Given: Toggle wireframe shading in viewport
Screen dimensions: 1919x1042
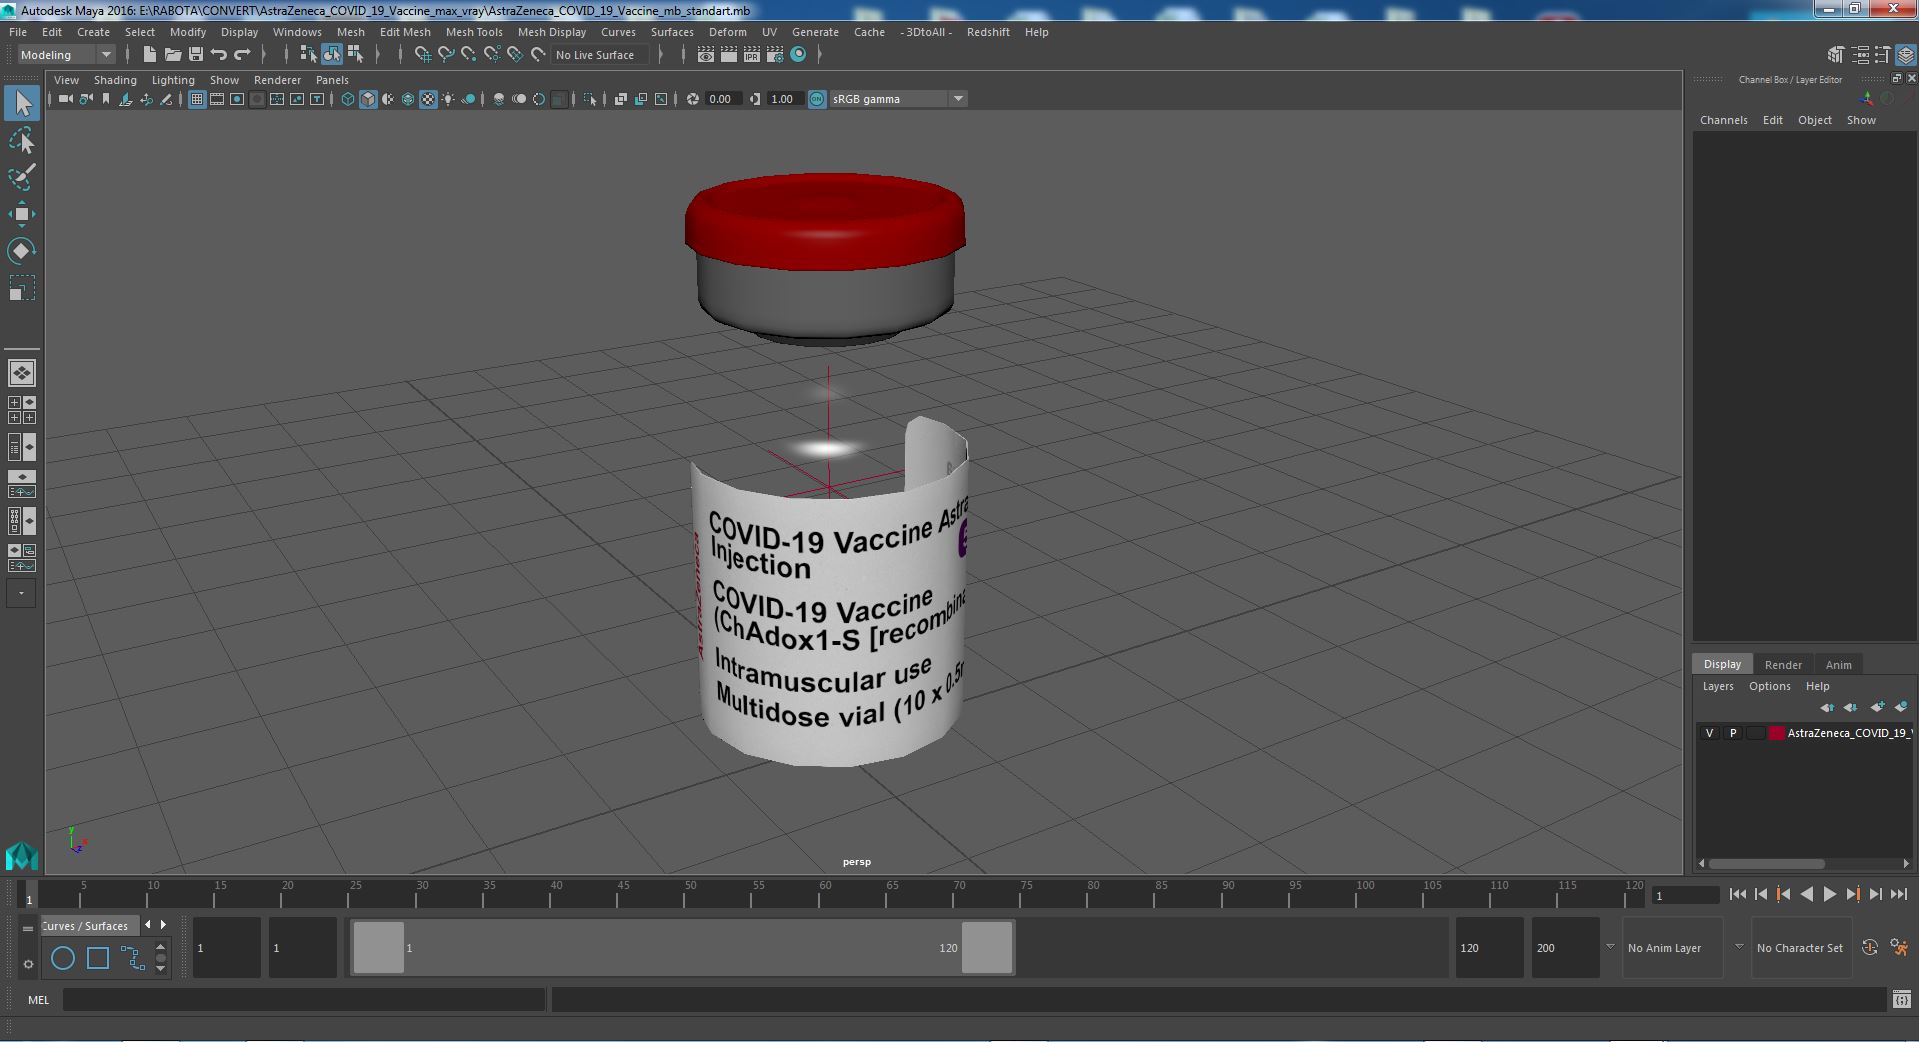Looking at the screenshot, I should (348, 99).
